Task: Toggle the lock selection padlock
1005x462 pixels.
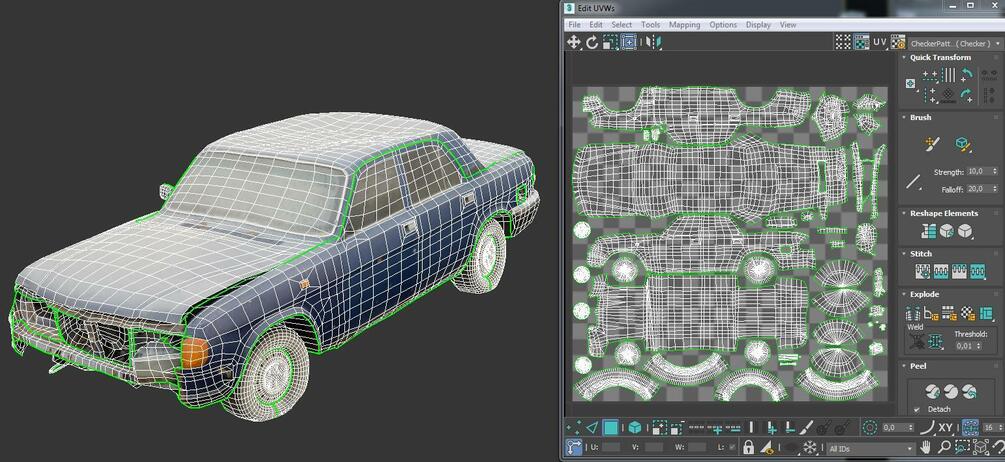Action: (x=748, y=447)
